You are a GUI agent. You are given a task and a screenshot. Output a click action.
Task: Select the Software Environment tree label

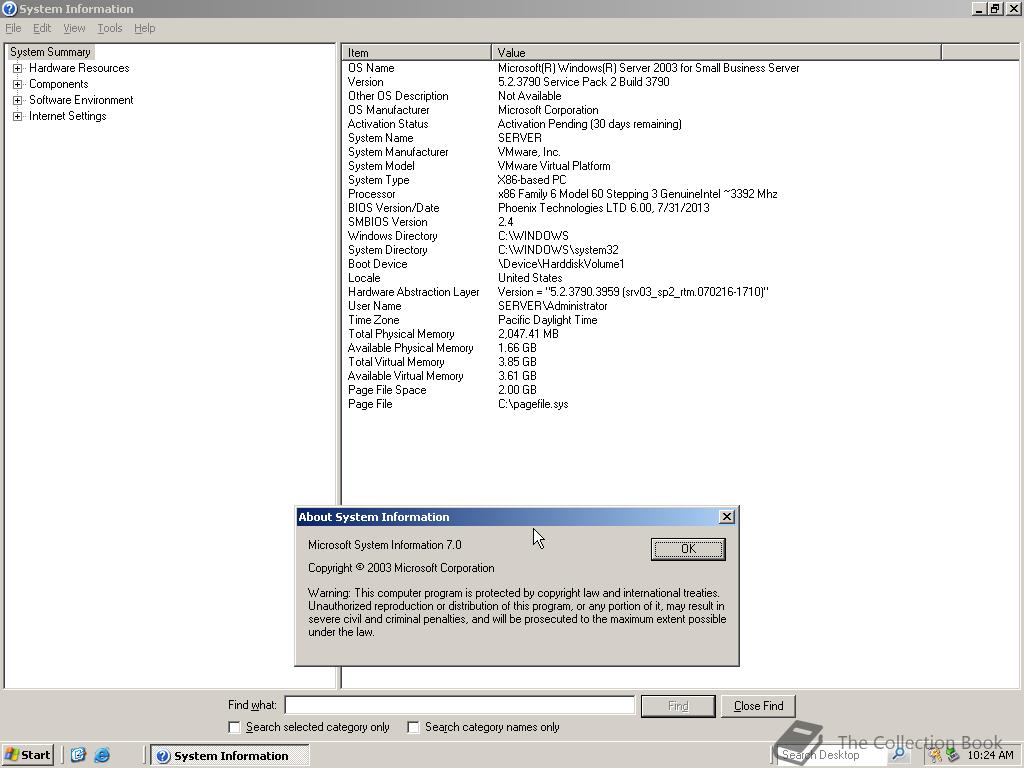(x=81, y=100)
